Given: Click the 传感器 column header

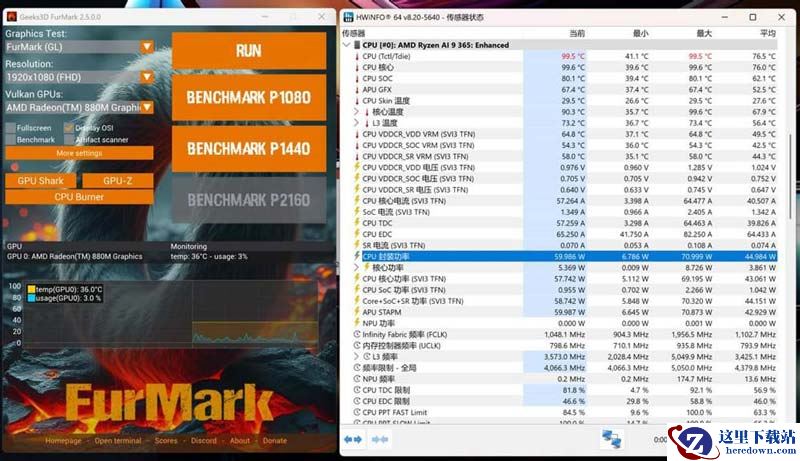Looking at the screenshot, I should [x=354, y=34].
